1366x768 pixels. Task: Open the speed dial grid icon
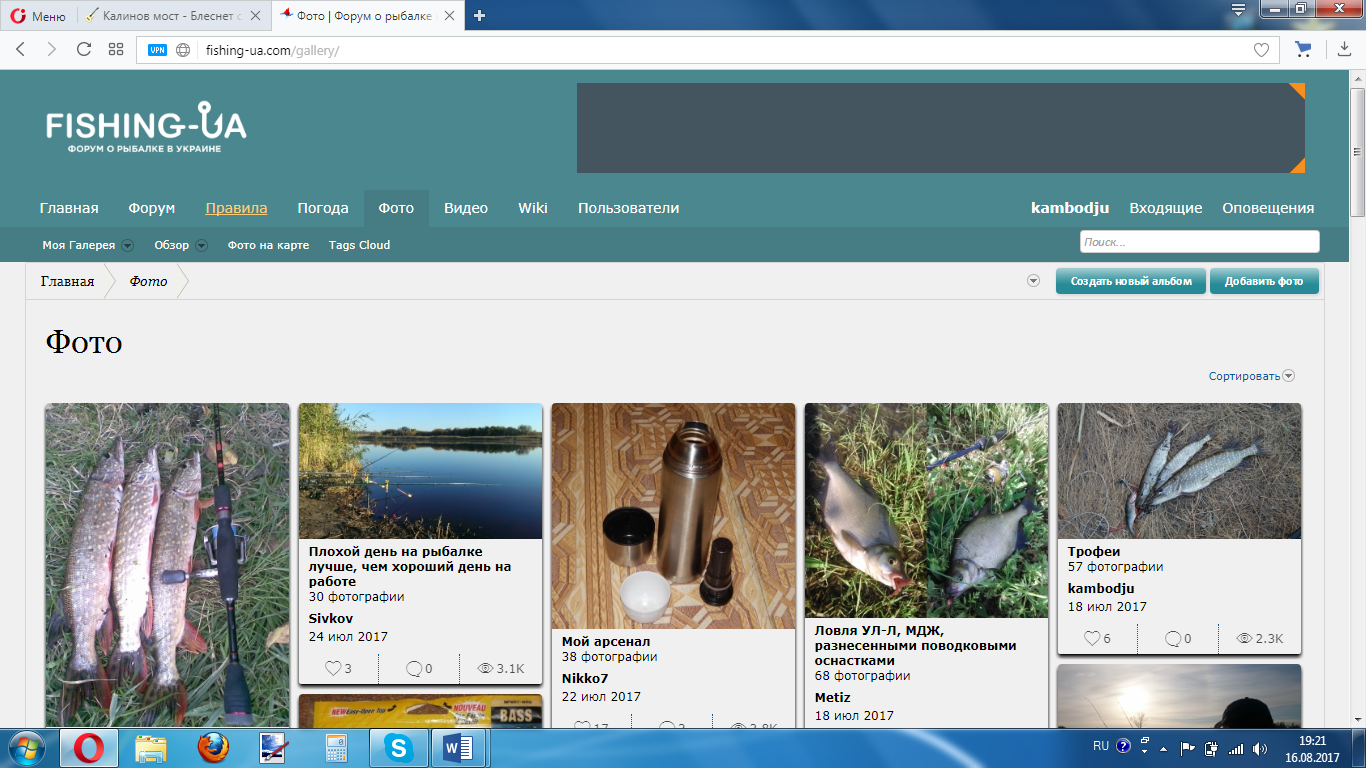[116, 49]
